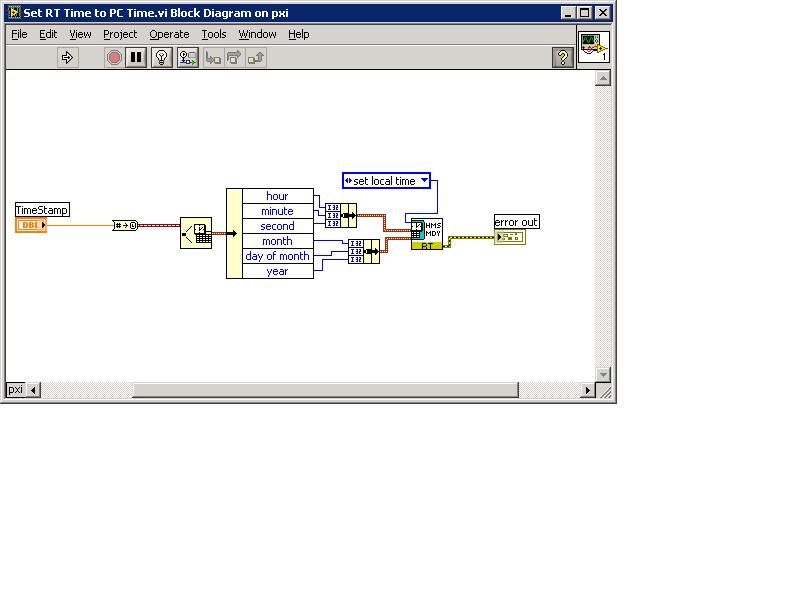The height and width of the screenshot is (600, 800).
Task: Maximize the block diagram window
Action: coord(585,13)
